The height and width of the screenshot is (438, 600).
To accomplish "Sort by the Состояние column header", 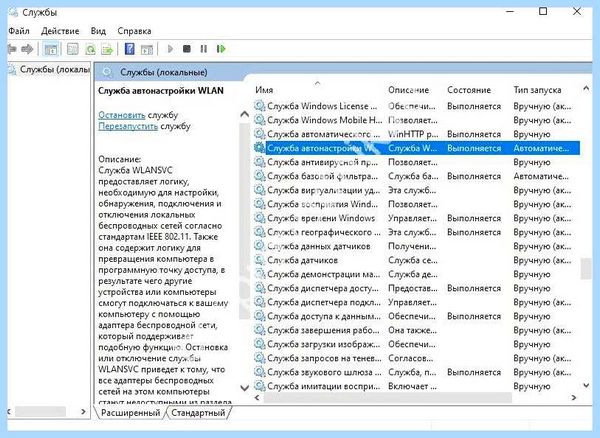I will tap(469, 90).
